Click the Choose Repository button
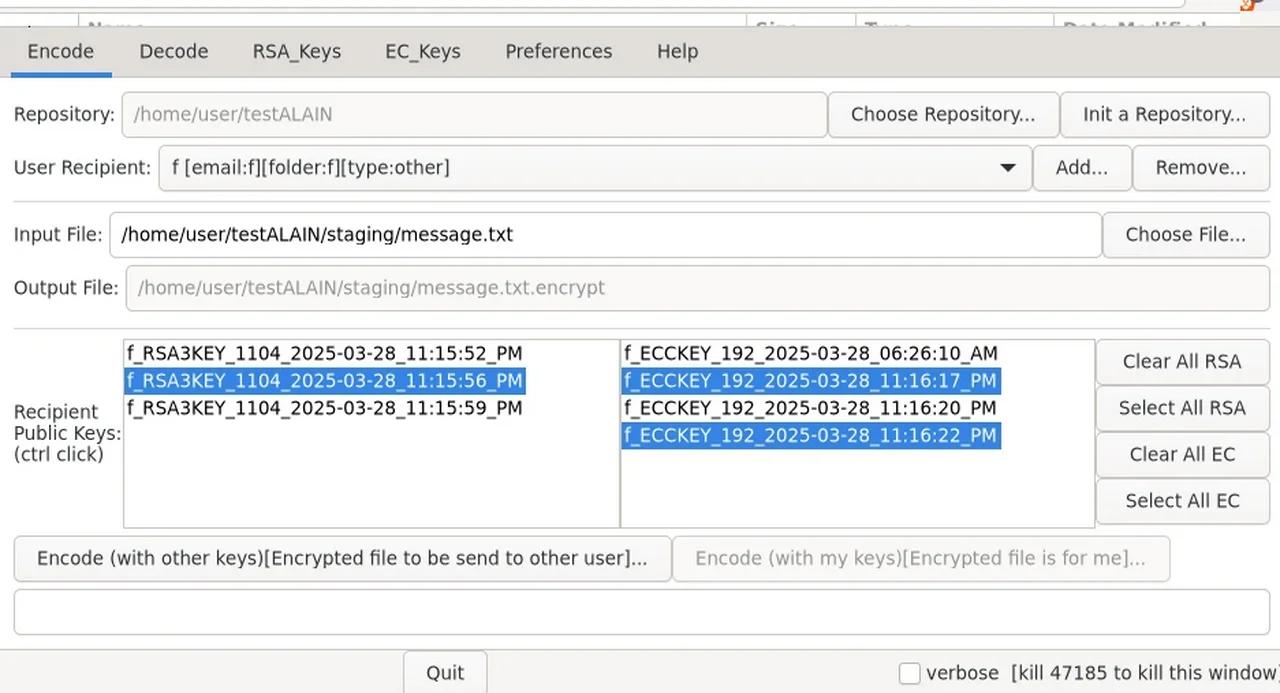The image size is (1280, 693). tap(942, 114)
